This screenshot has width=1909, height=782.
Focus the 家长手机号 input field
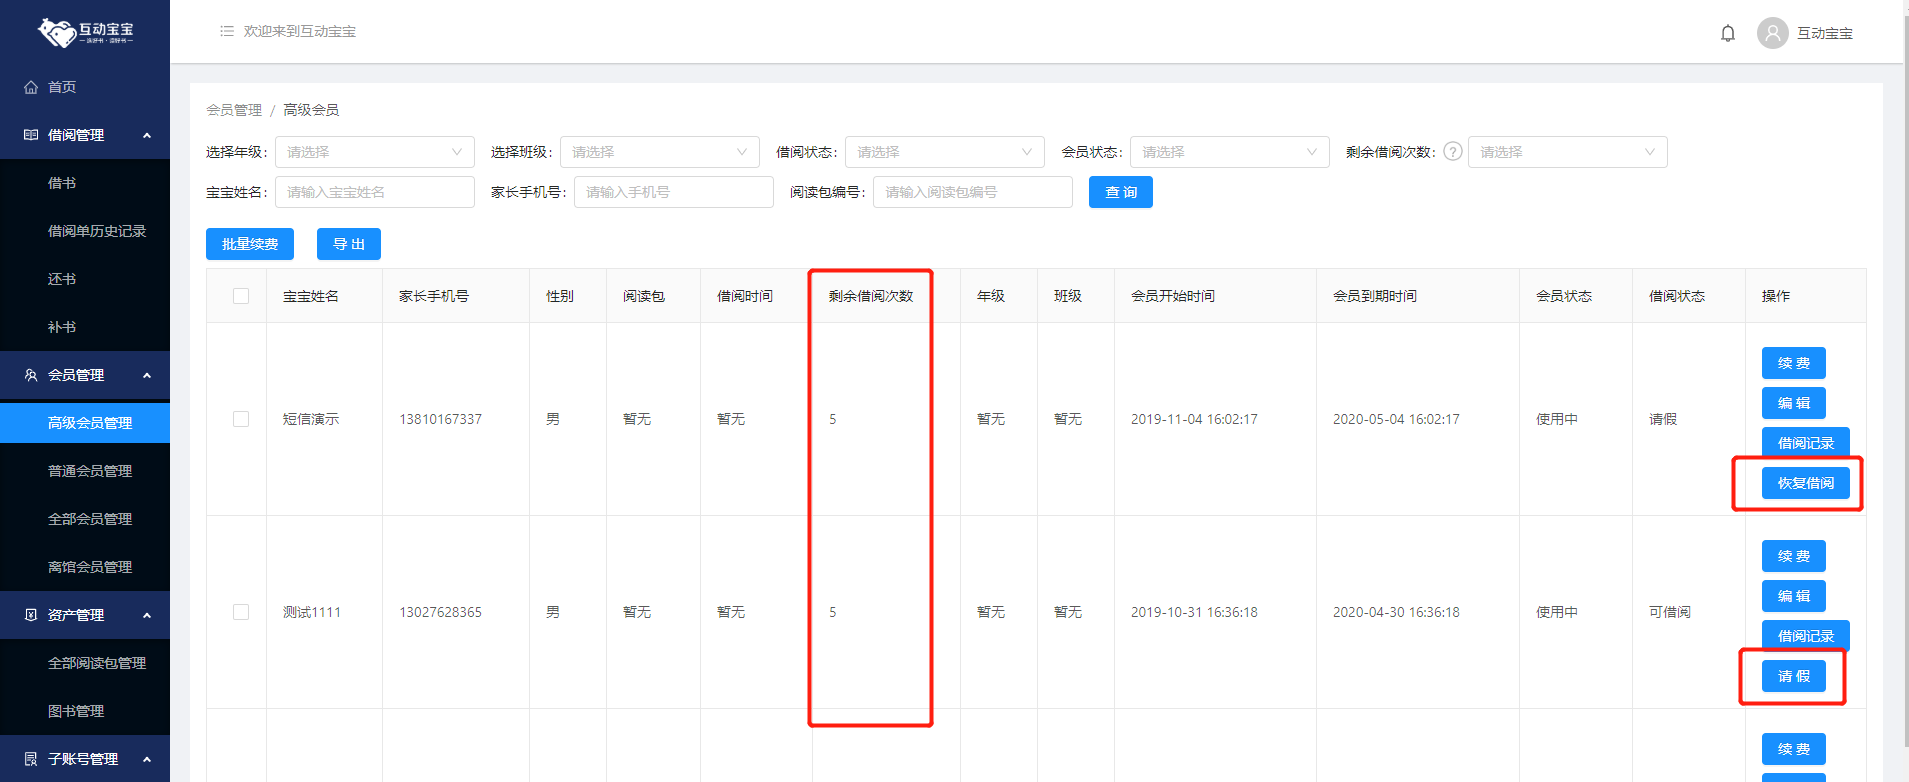tap(674, 192)
